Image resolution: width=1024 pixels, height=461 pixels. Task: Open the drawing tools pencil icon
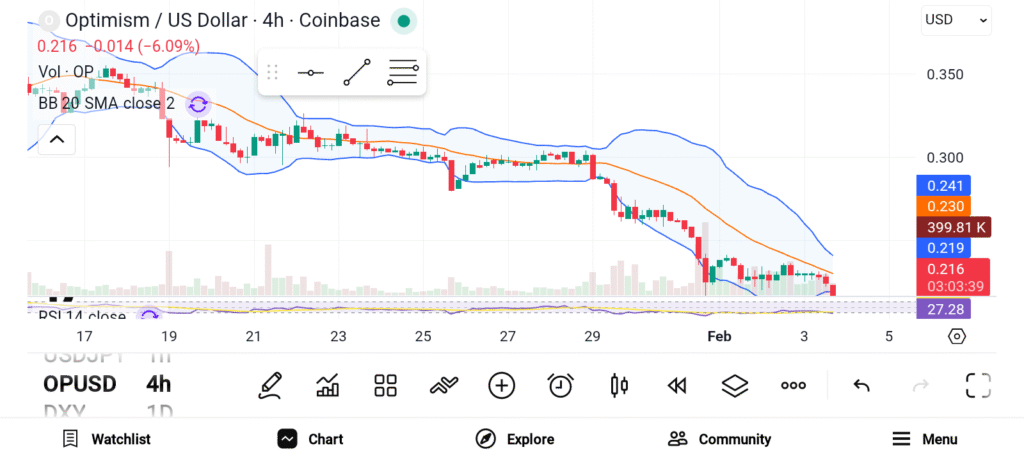269,385
